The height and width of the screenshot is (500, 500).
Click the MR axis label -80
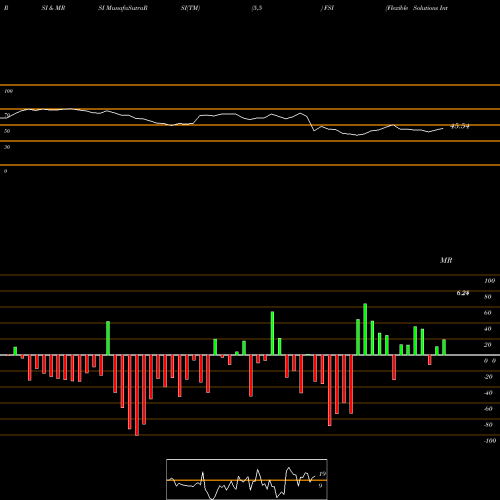(488, 425)
